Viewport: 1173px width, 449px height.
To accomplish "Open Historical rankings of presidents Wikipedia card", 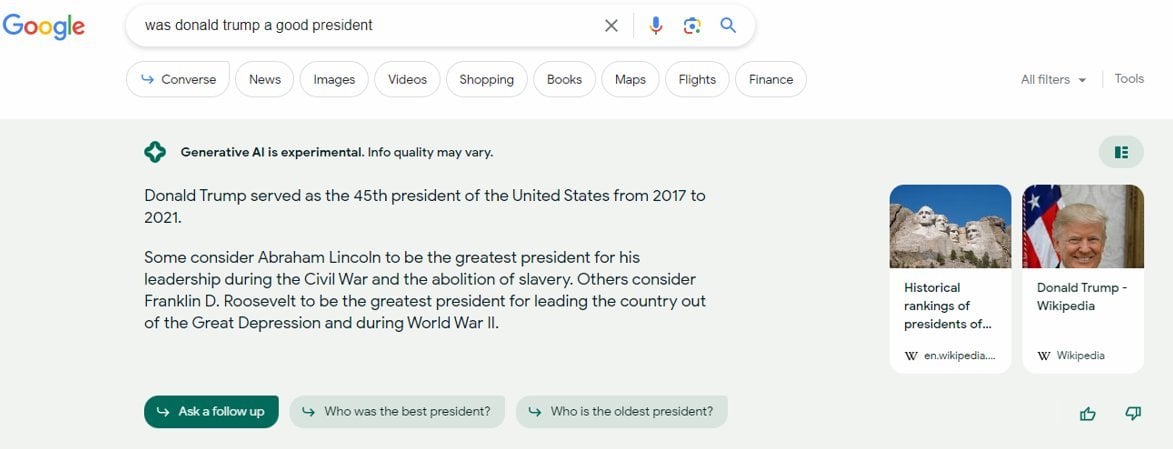I will 950,278.
